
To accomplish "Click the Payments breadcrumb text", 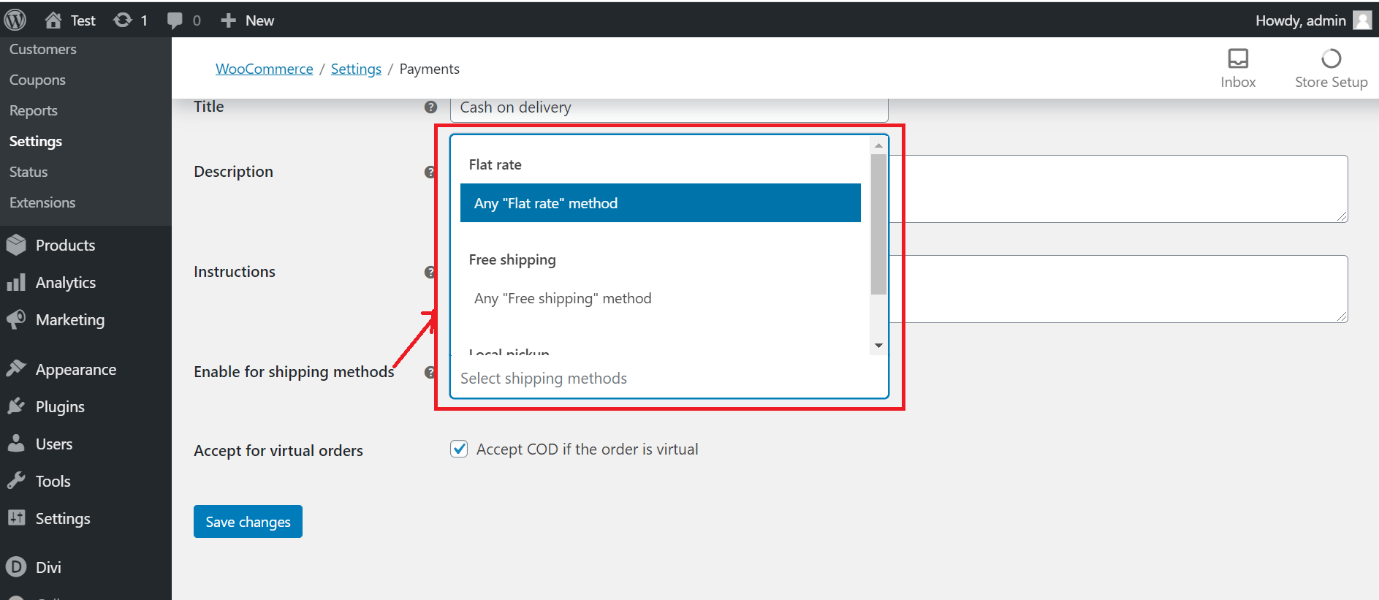I will click(430, 69).
